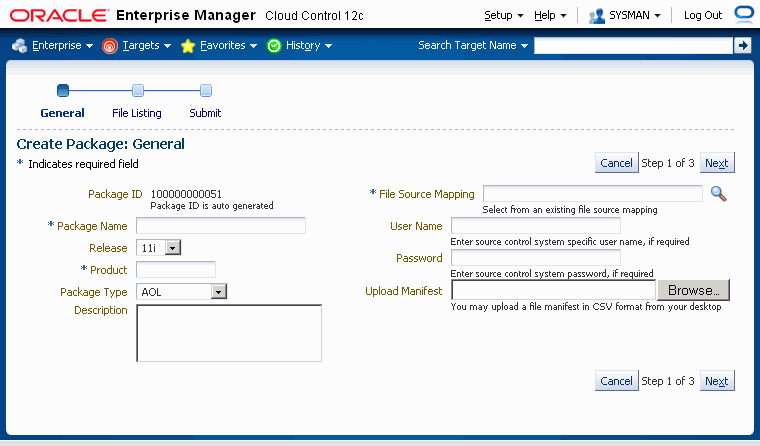Click the Enterprise cubes icon
Image resolution: width=760 pixels, height=446 pixels.
click(x=19, y=46)
